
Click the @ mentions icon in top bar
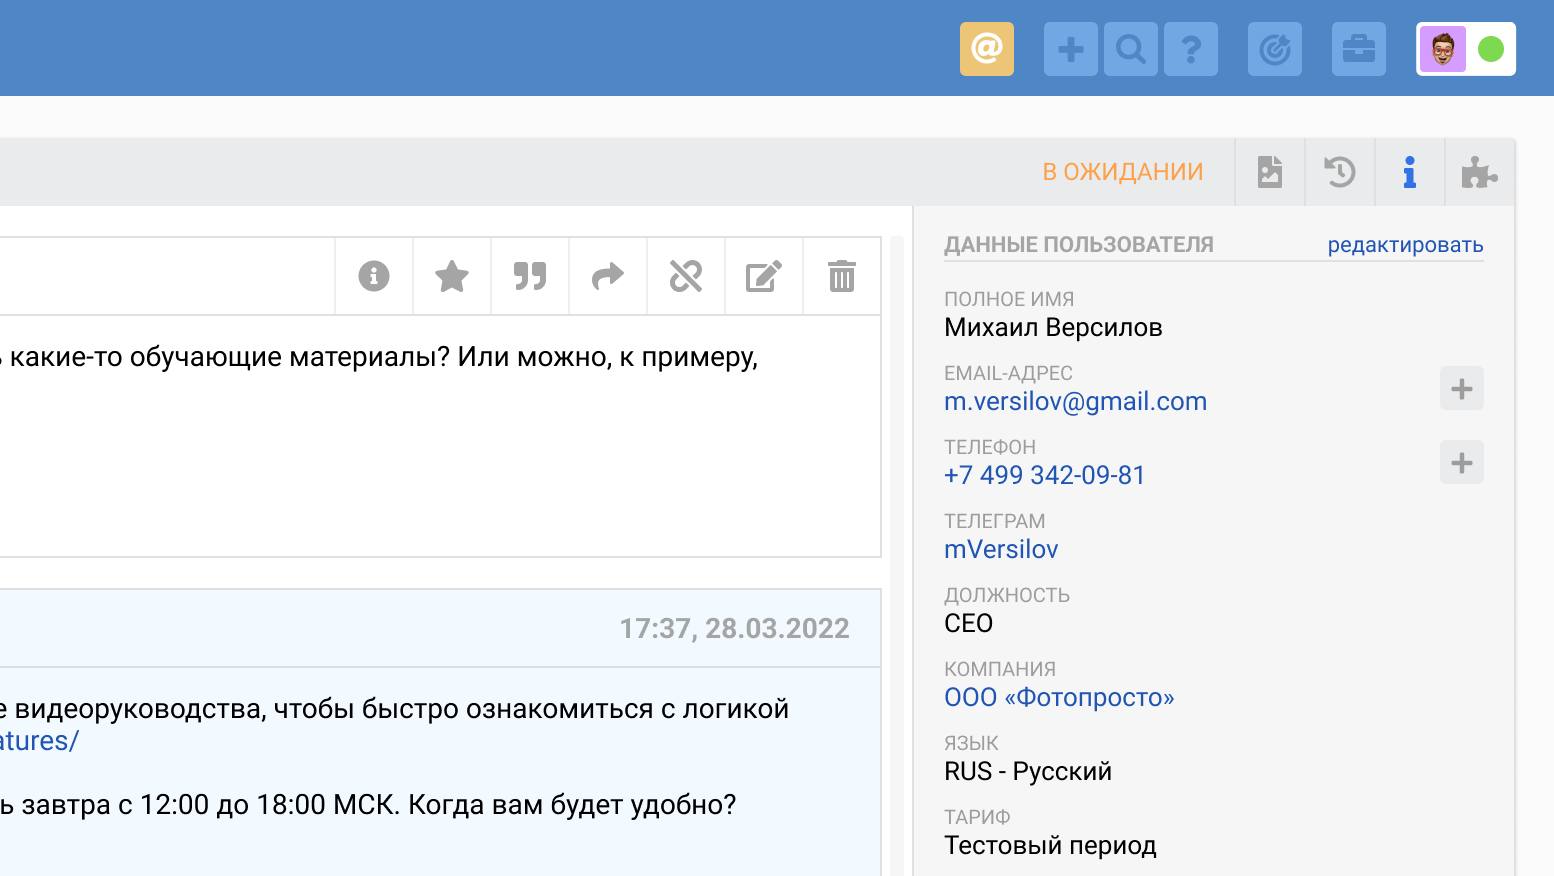point(987,48)
